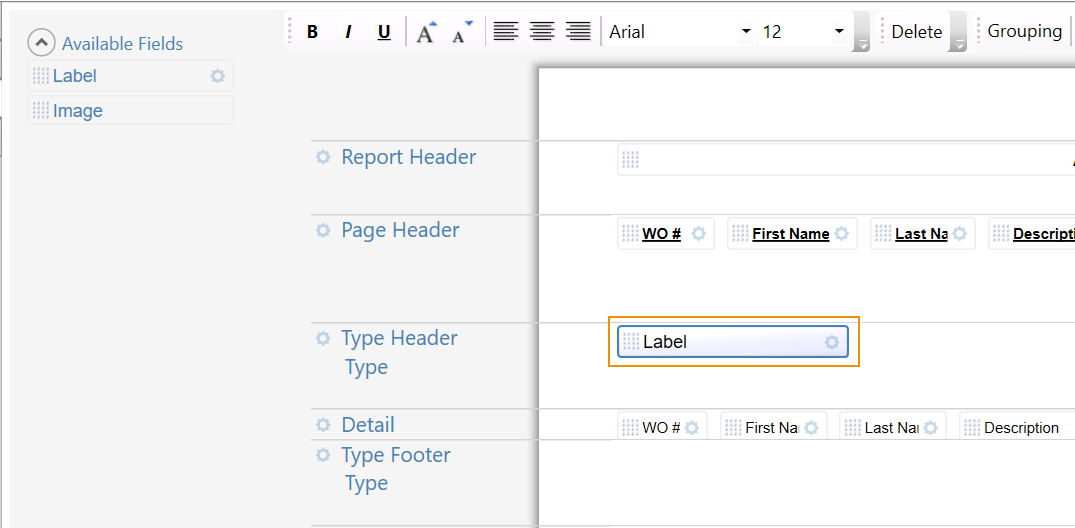Open the font size 12 dropdown

839,32
